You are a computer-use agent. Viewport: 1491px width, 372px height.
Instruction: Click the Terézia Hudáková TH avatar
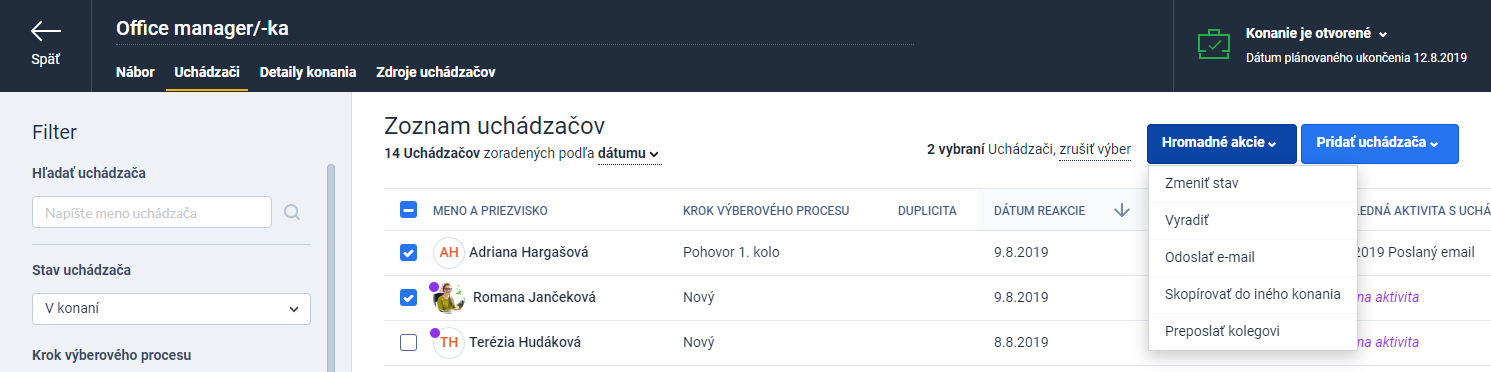[449, 342]
